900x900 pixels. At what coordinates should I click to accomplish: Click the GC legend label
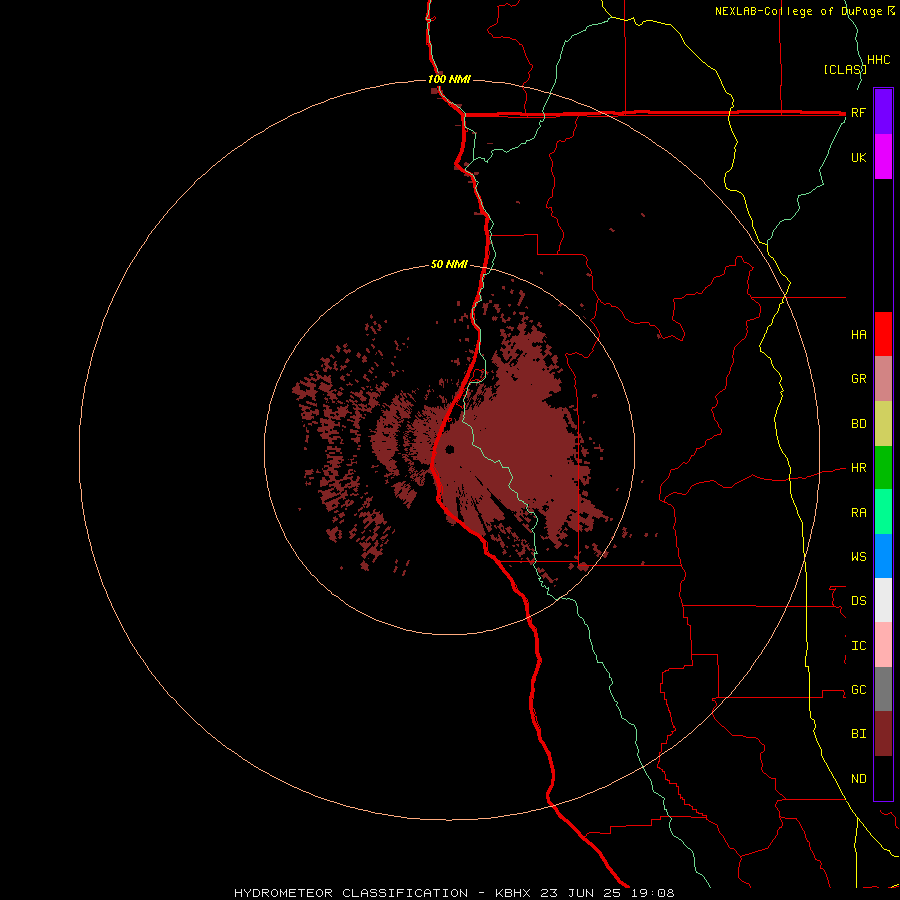(x=858, y=690)
